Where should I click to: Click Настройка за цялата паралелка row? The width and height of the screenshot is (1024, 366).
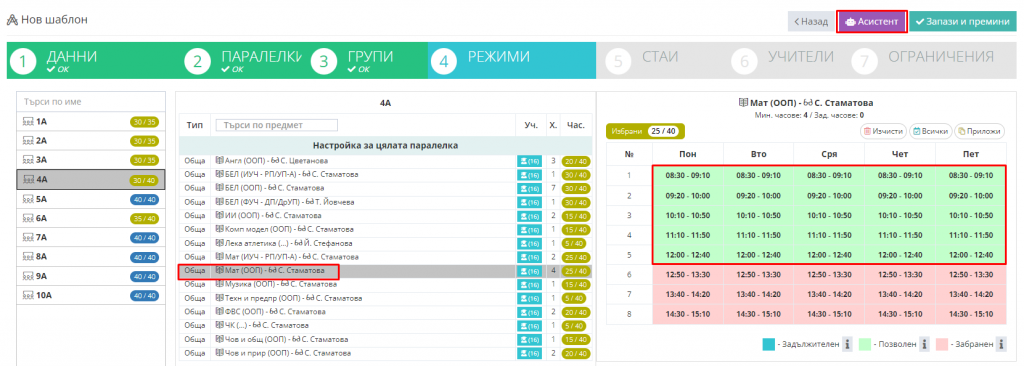385,145
